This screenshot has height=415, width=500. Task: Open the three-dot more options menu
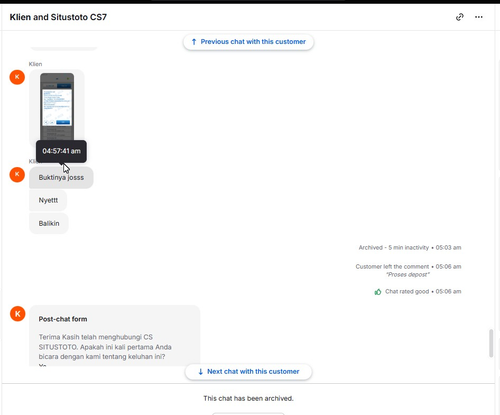[479, 17]
